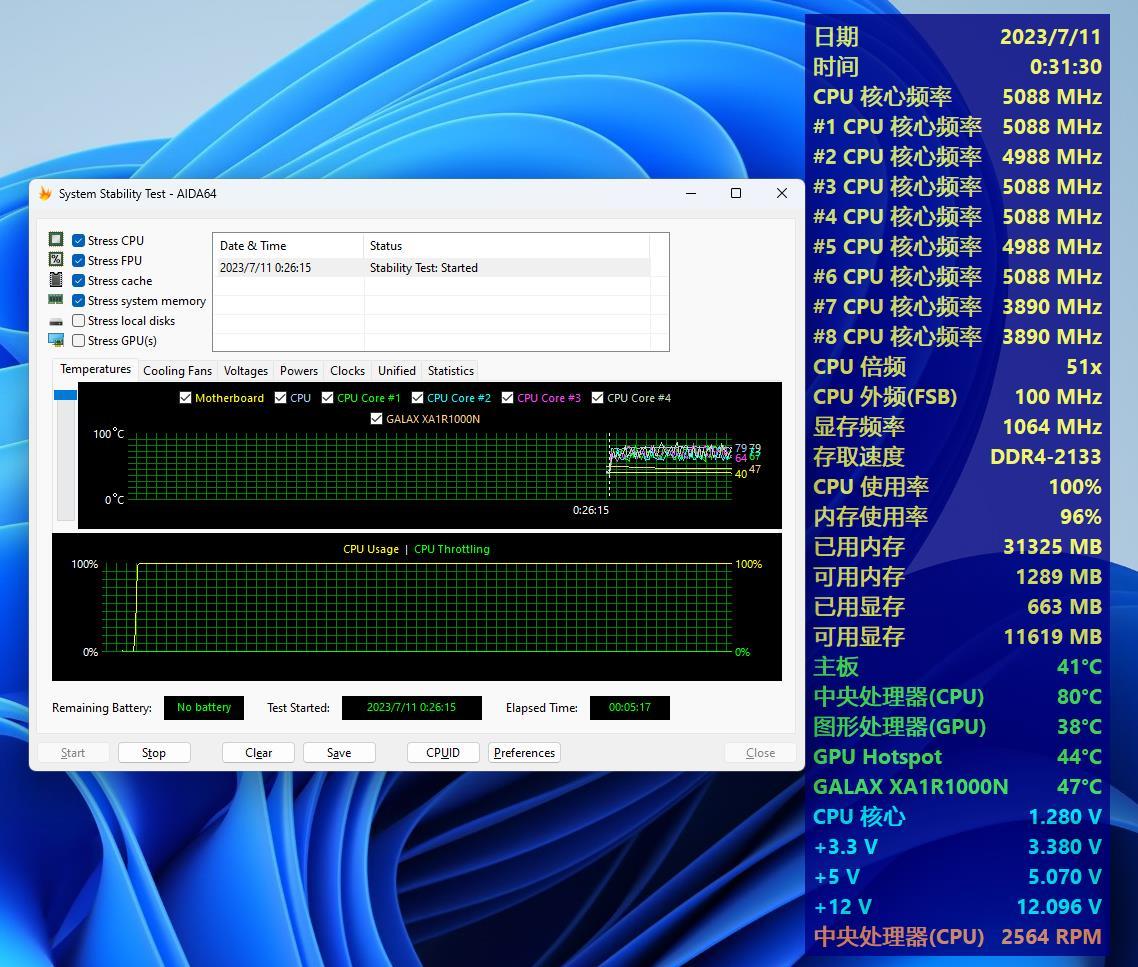Toggle the CPU Core #1 graph checkbox
The width and height of the screenshot is (1138, 967).
(327, 398)
